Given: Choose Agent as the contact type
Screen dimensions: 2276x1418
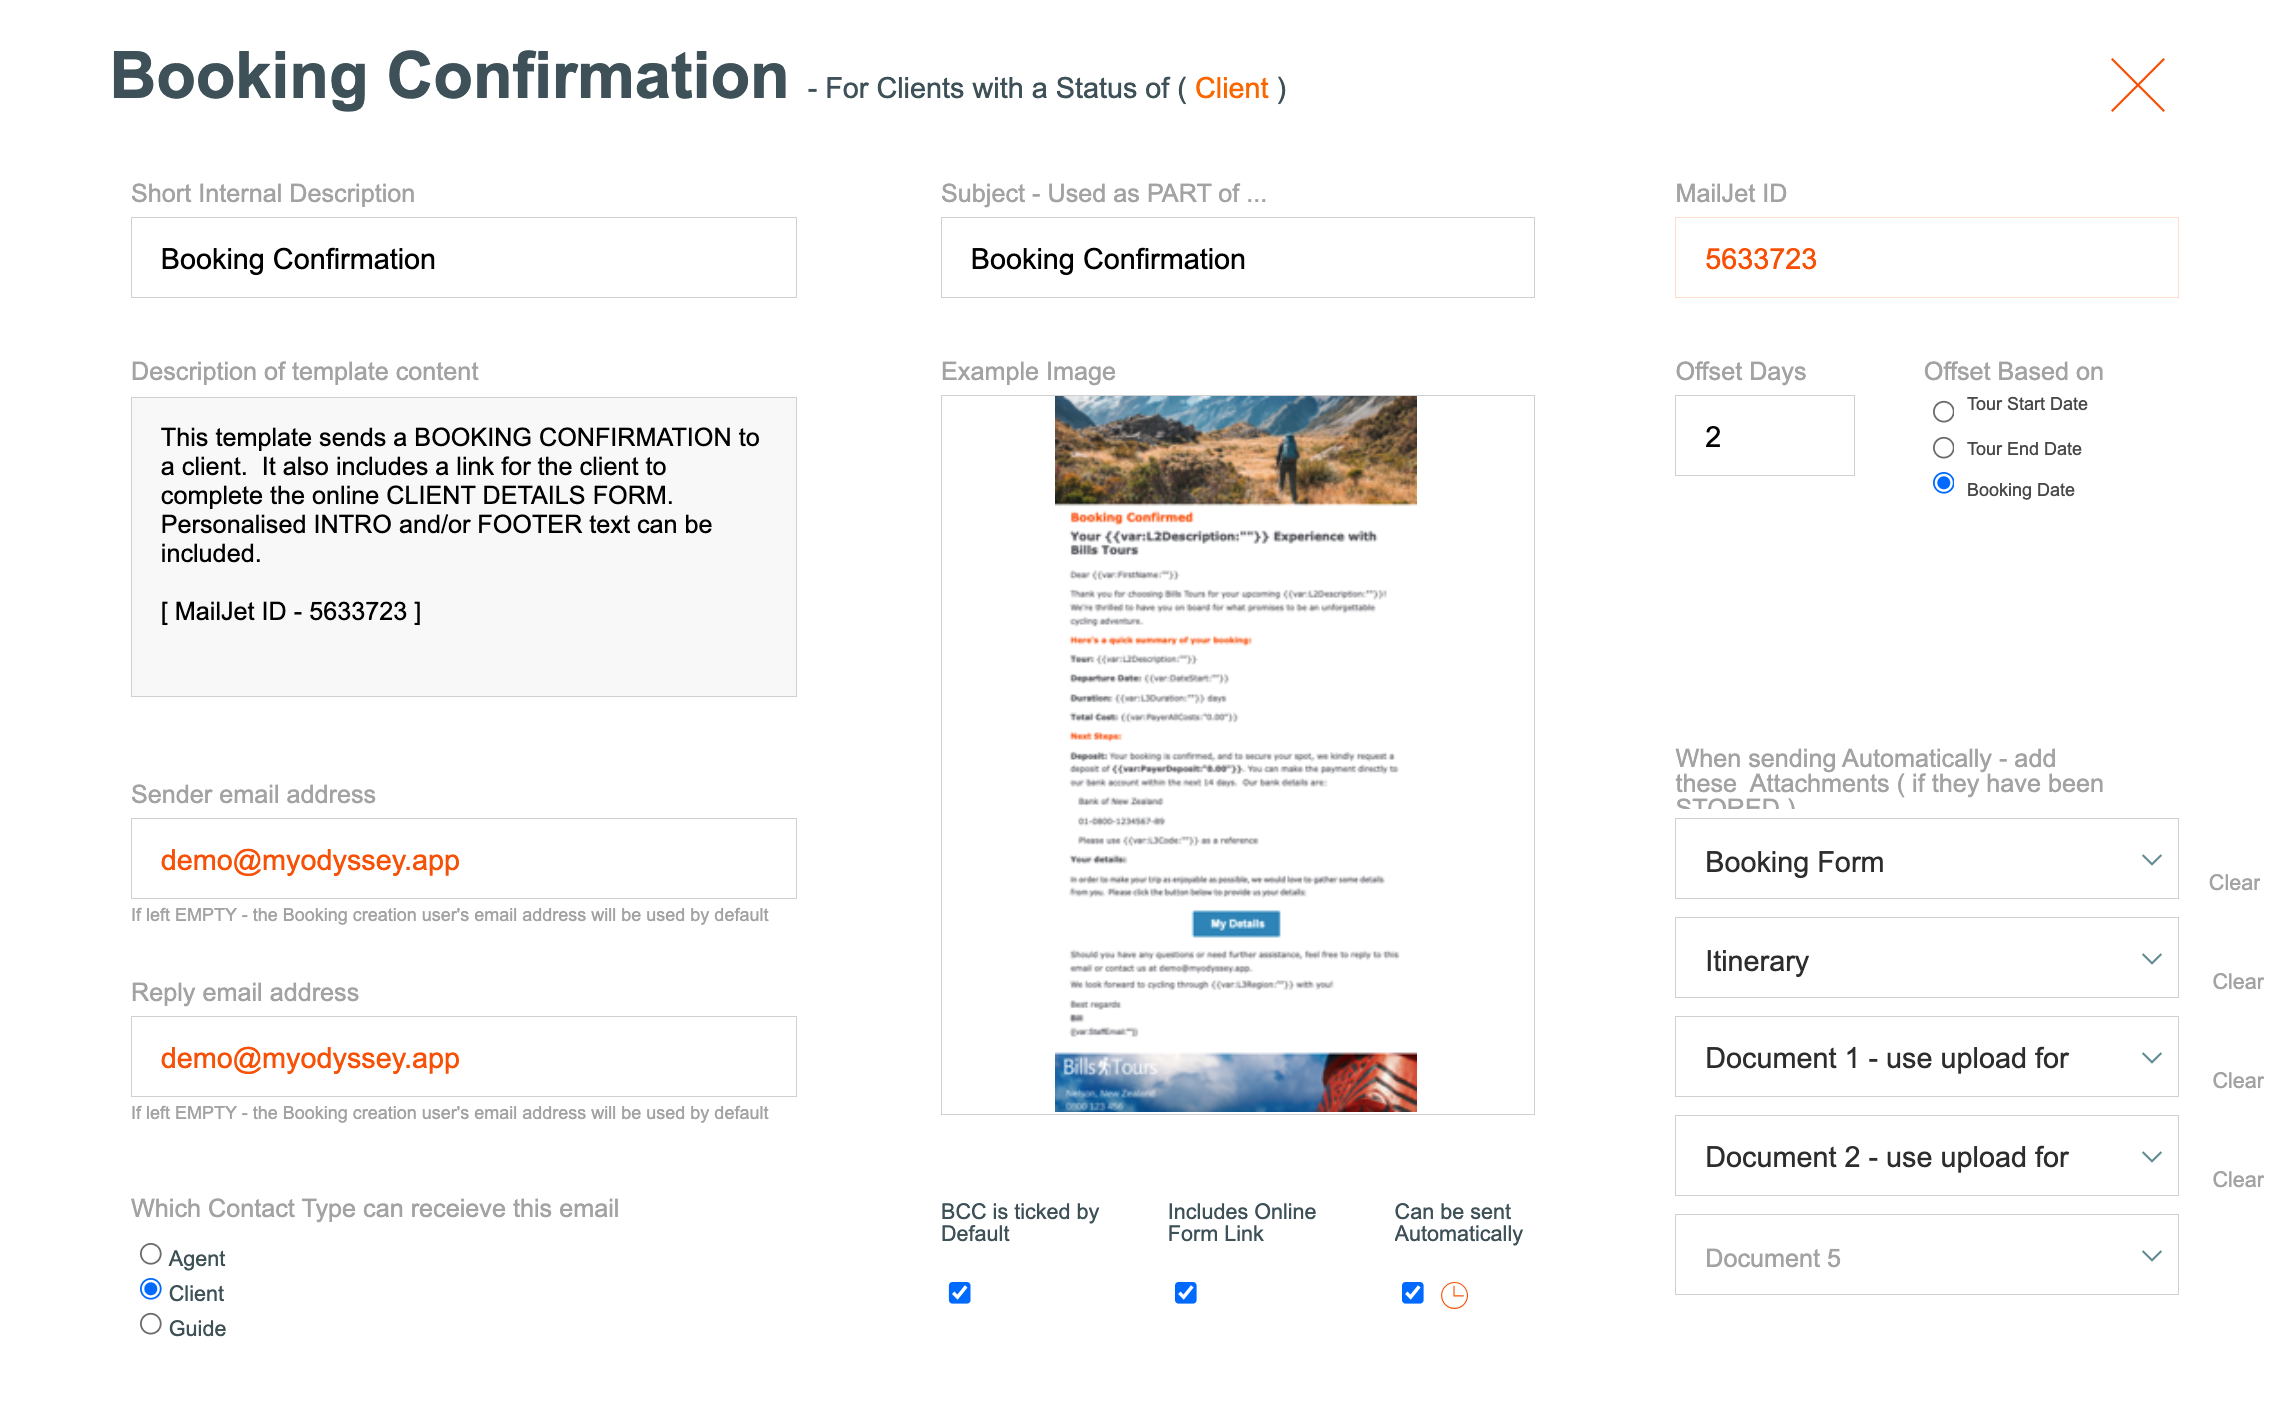Looking at the screenshot, I should coord(150,1254).
